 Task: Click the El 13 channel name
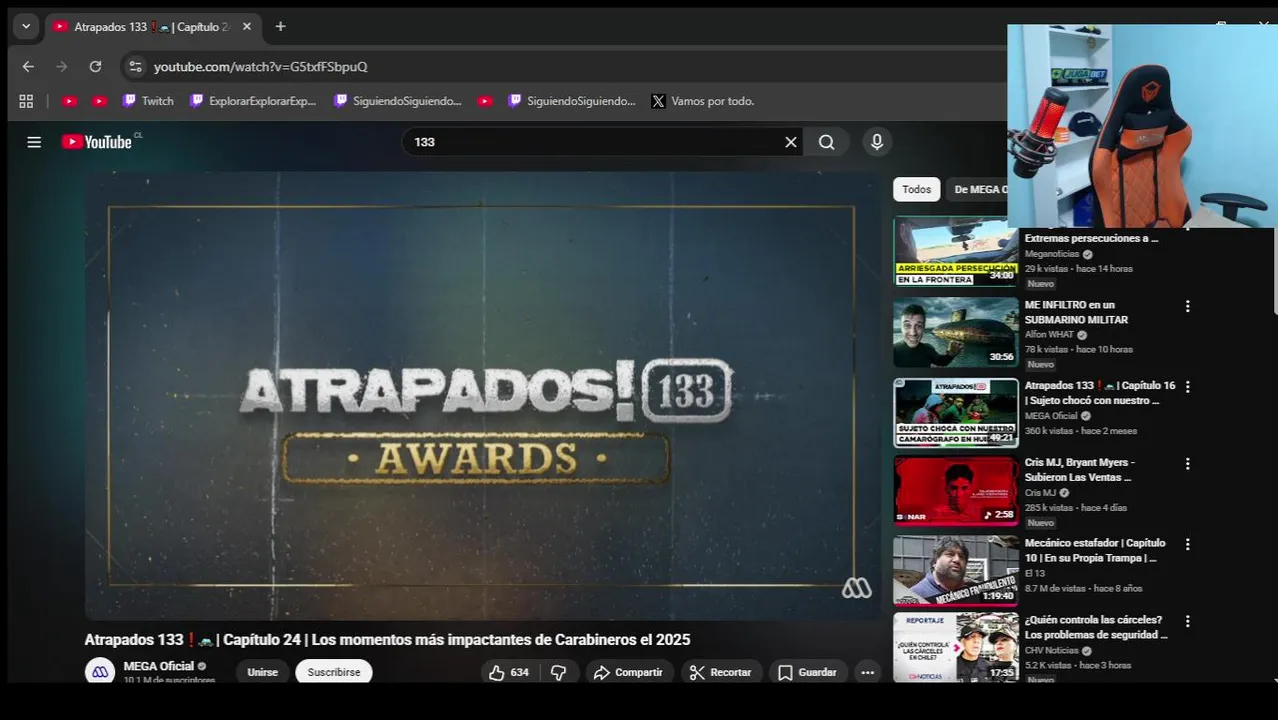tap(1034, 573)
